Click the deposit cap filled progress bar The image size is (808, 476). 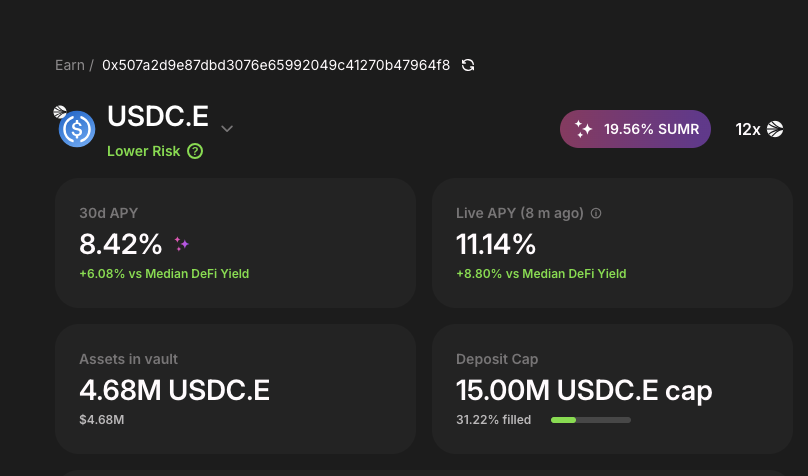click(591, 420)
